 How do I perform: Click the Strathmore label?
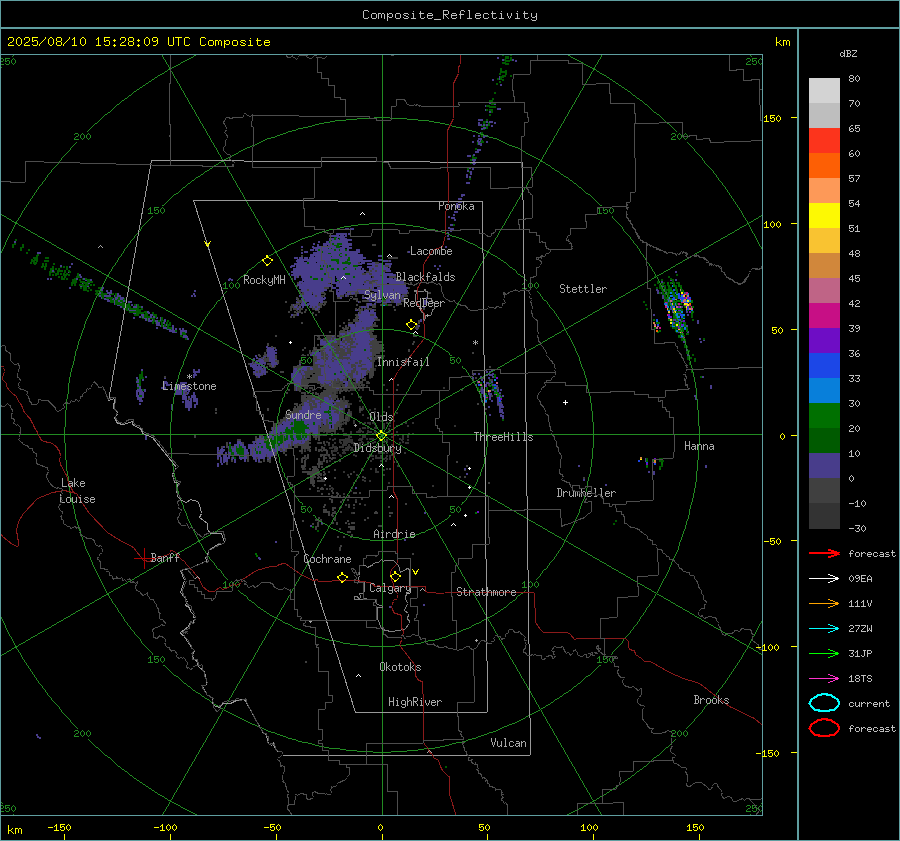point(486,592)
